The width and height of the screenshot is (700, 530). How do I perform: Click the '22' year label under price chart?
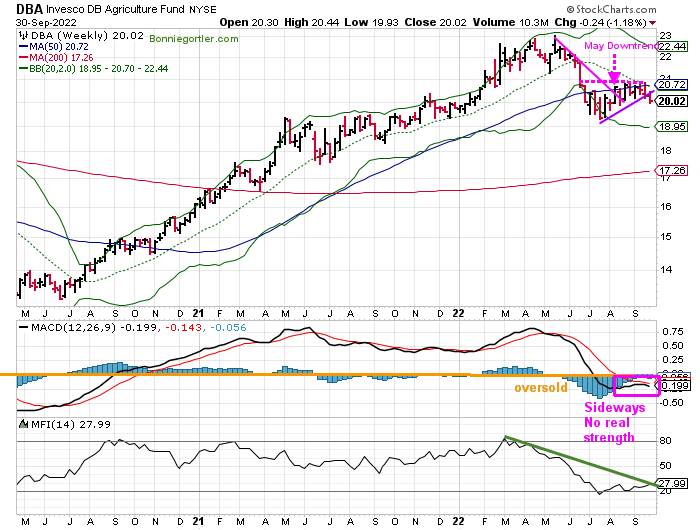458,313
